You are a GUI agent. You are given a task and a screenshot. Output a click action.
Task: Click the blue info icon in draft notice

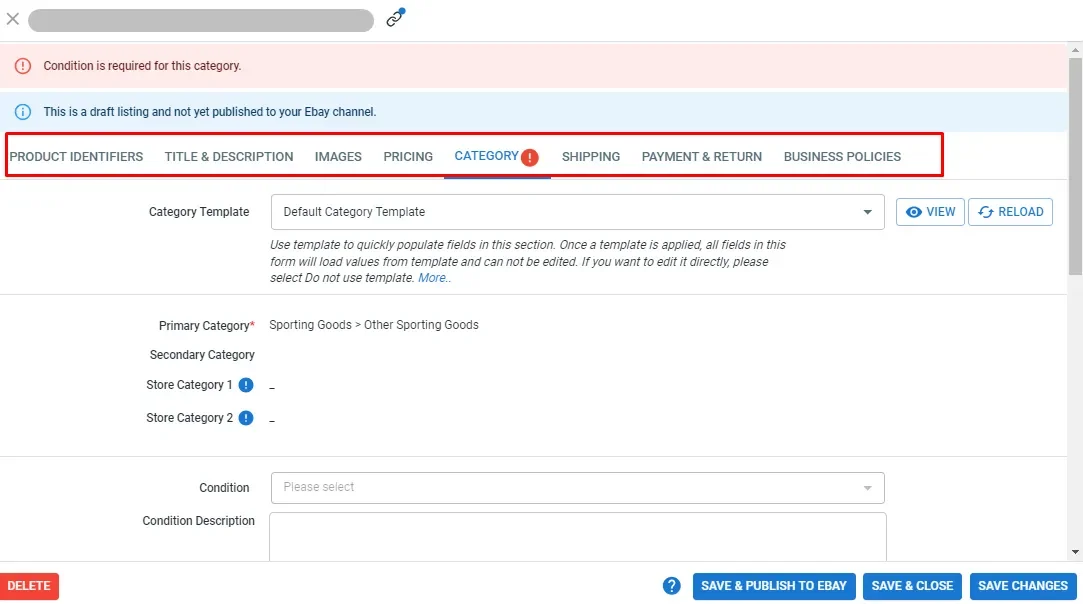(23, 112)
